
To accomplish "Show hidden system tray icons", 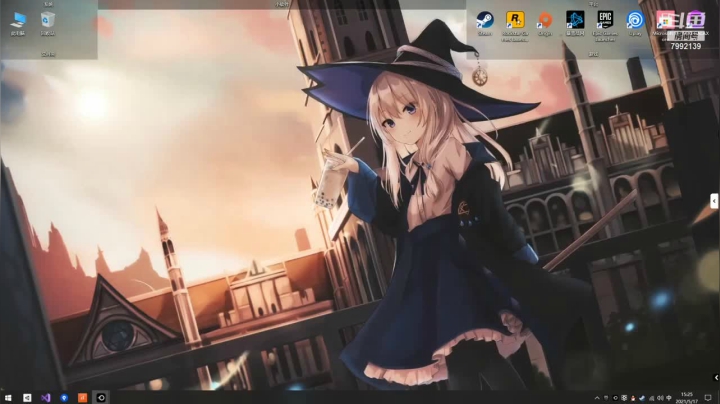I will click(x=597, y=398).
